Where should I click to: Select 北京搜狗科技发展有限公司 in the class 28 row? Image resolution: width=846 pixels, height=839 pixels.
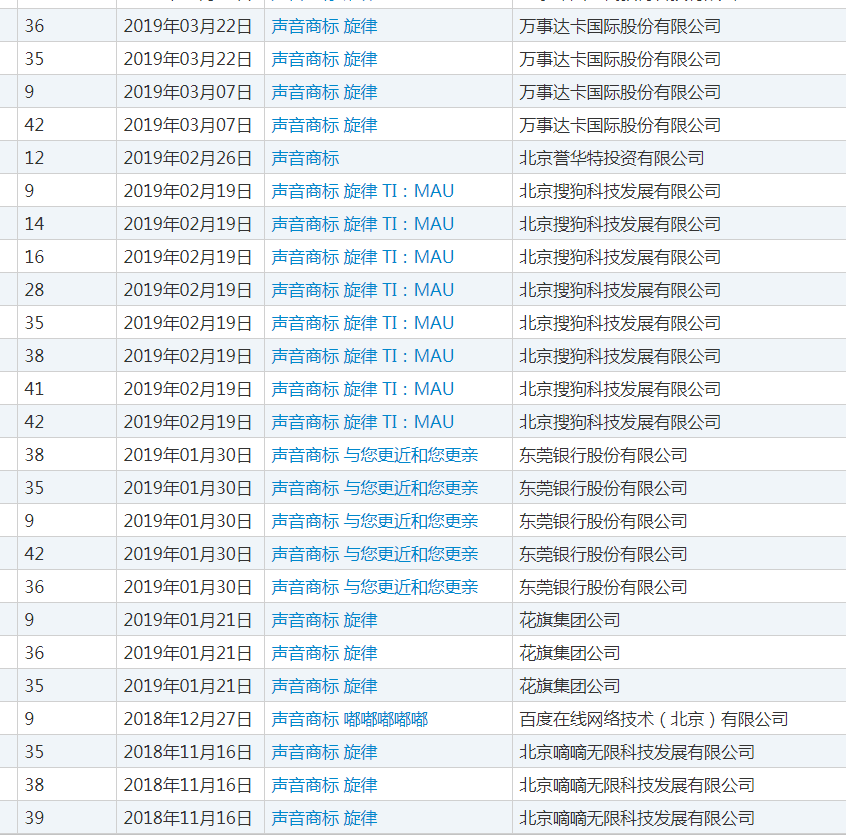tap(620, 290)
